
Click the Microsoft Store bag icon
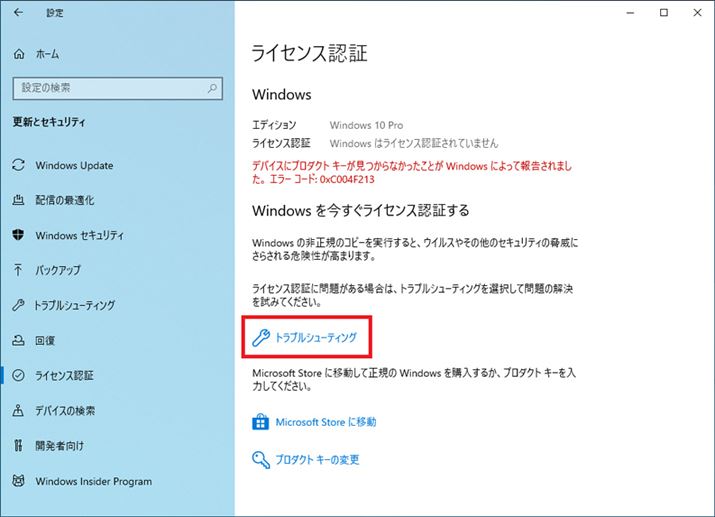[261, 422]
